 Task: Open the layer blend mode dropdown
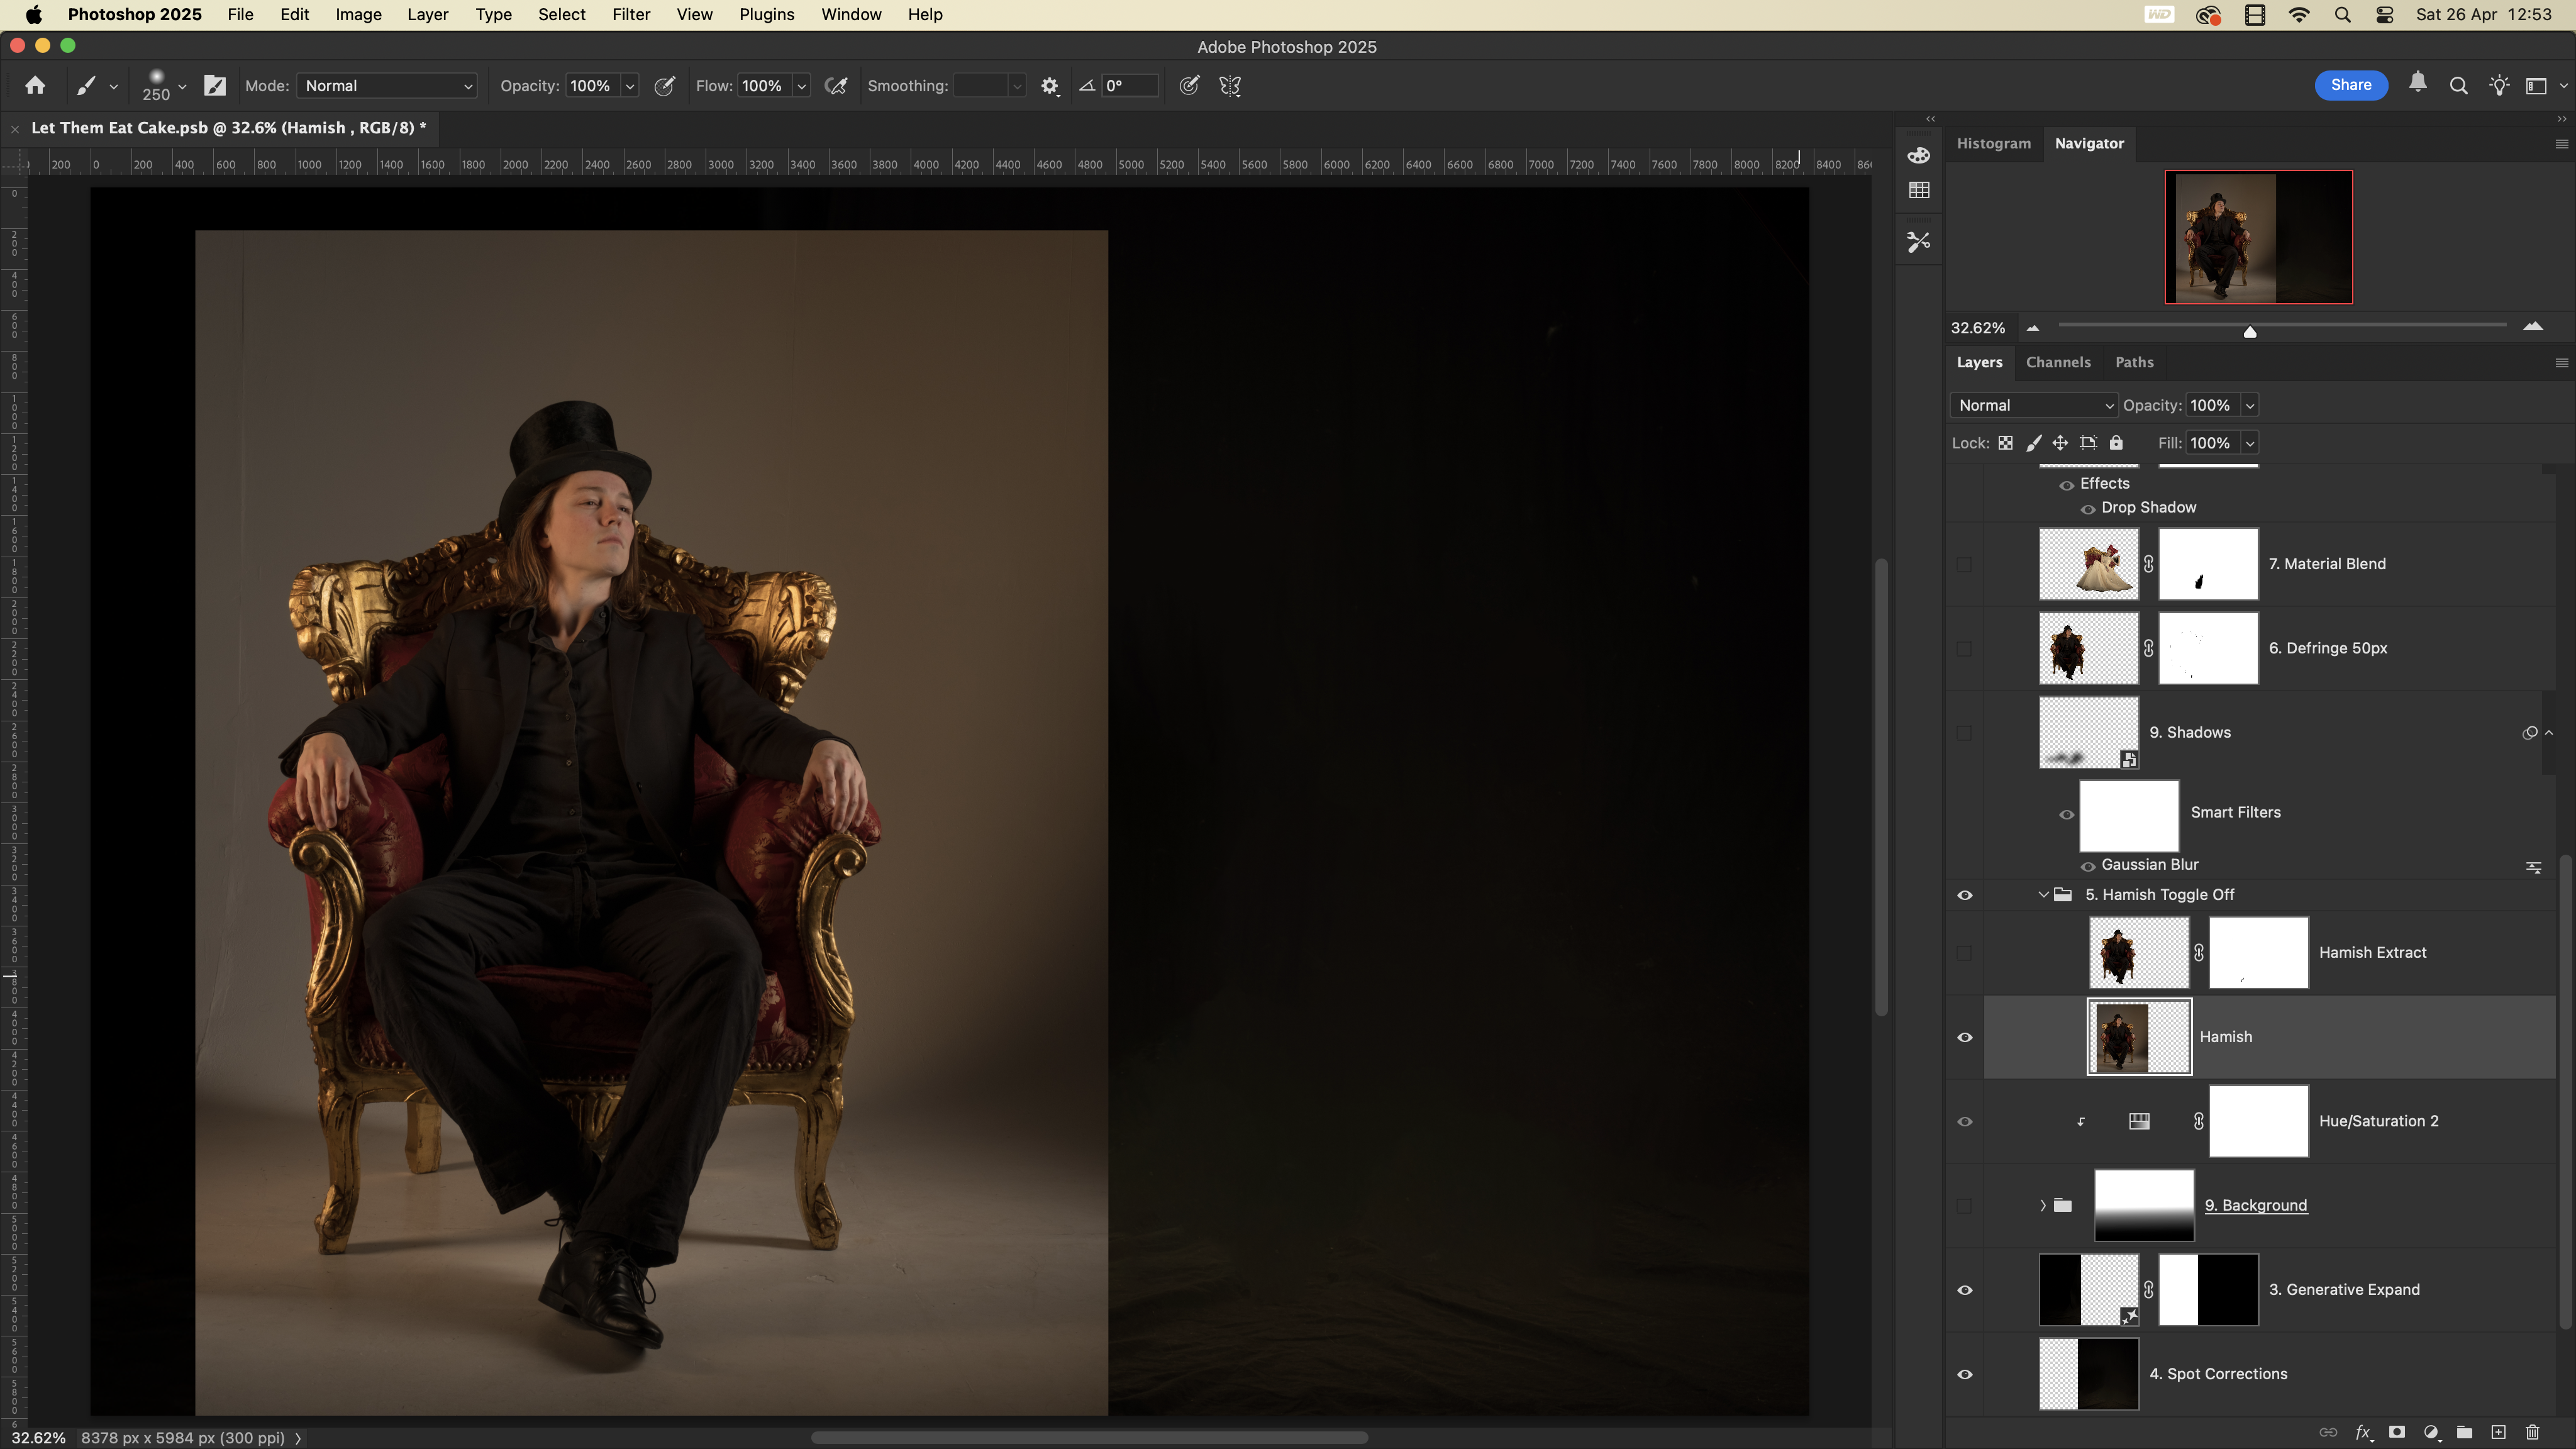tap(2034, 405)
